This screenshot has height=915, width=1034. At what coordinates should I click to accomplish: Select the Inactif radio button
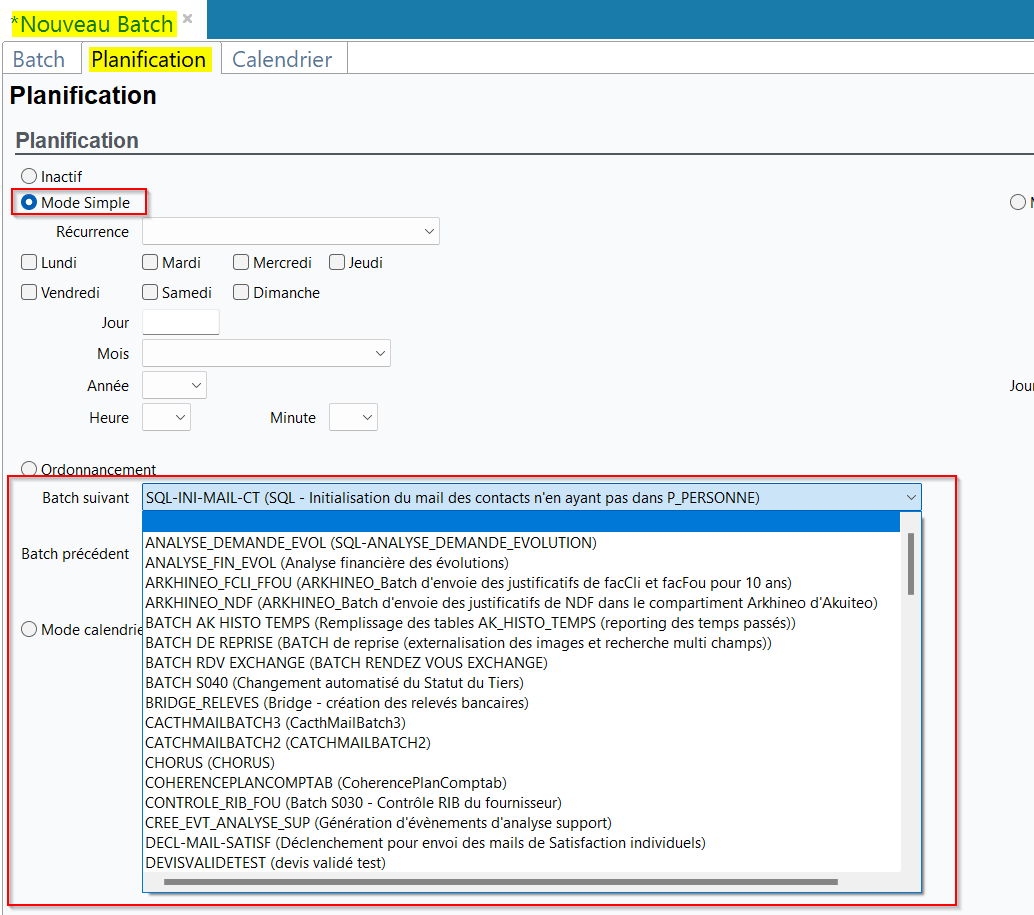pos(29,177)
